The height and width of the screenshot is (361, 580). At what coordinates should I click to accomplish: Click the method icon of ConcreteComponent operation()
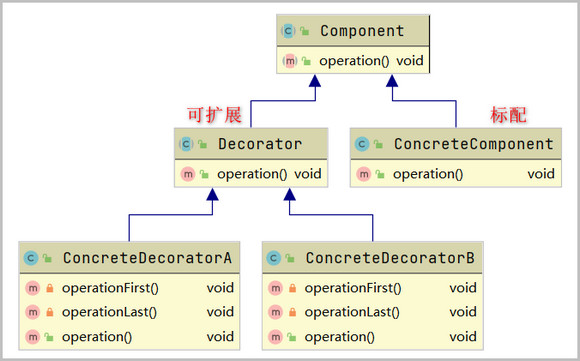click(364, 174)
